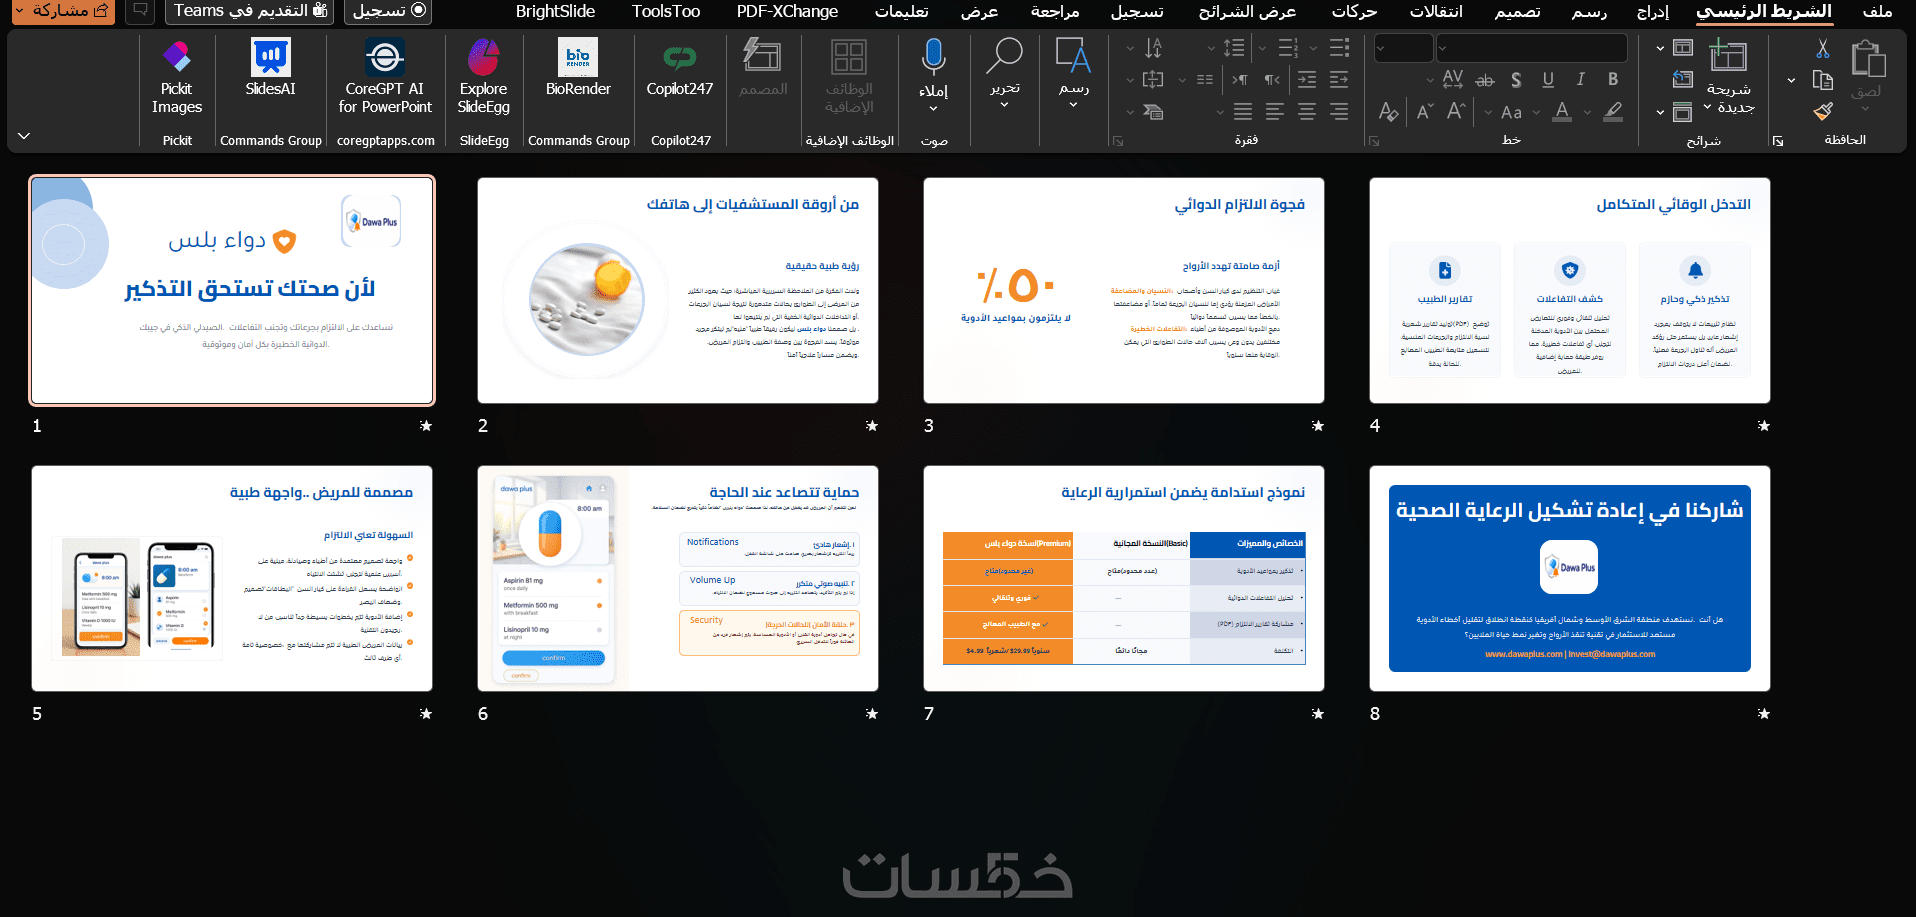The image size is (1916, 917).
Task: Apply the text highlight color marker
Action: [1613, 111]
